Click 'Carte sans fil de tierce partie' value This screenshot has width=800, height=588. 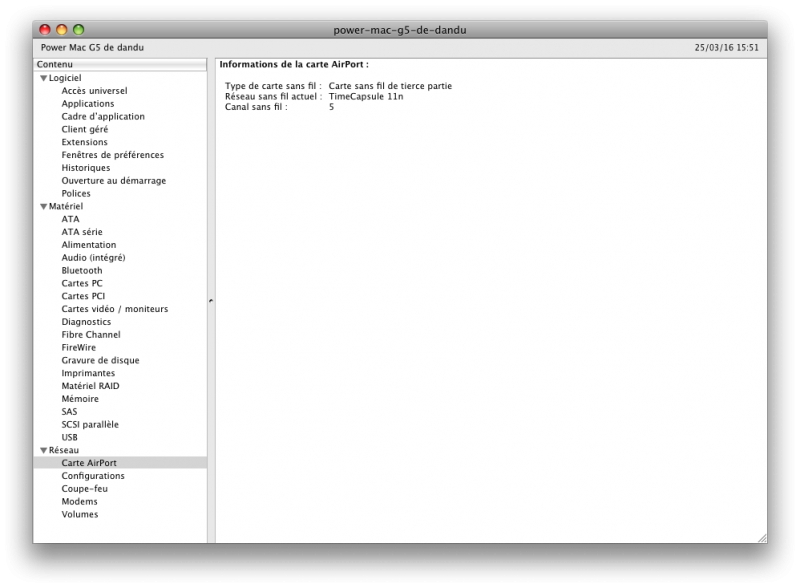(x=390, y=86)
